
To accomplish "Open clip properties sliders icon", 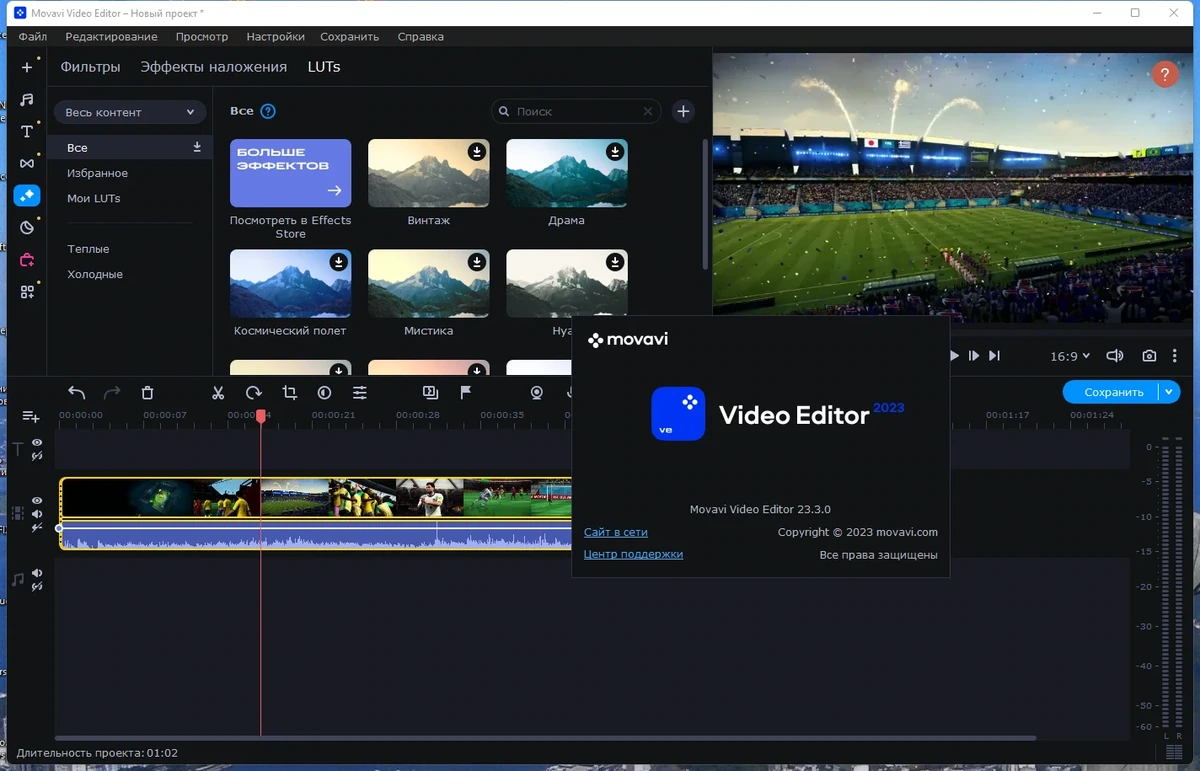I will coord(359,393).
